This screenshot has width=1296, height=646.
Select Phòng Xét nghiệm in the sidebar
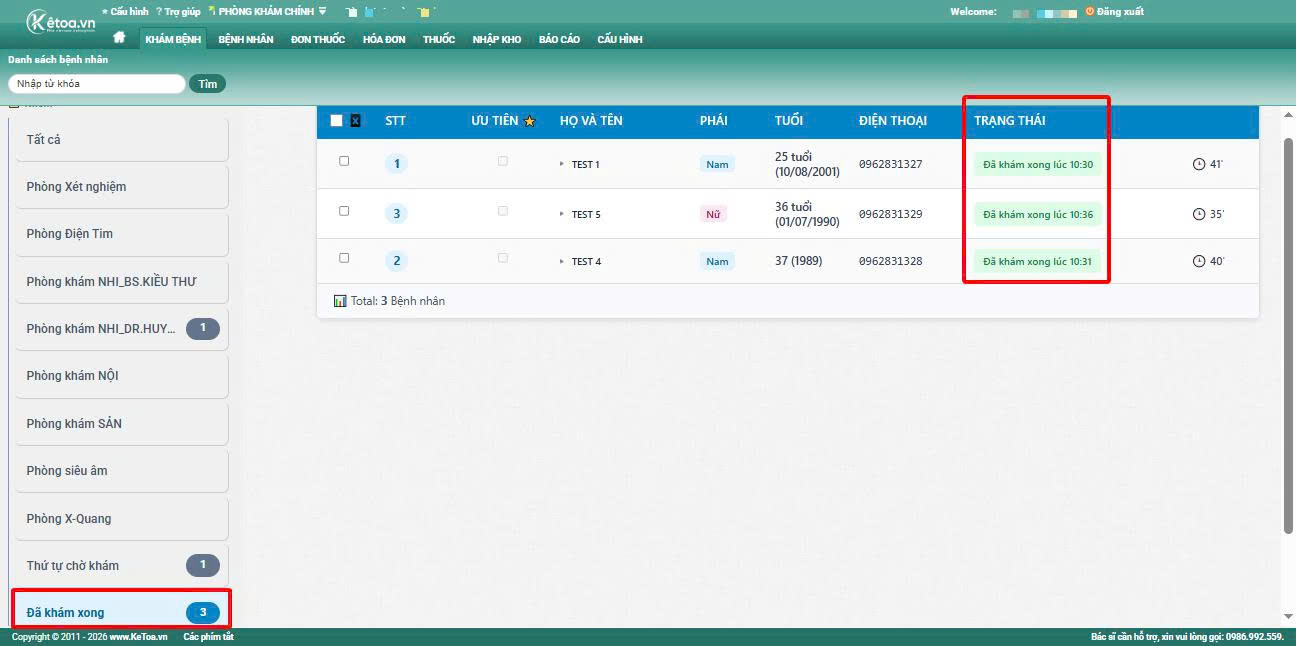(x=121, y=187)
